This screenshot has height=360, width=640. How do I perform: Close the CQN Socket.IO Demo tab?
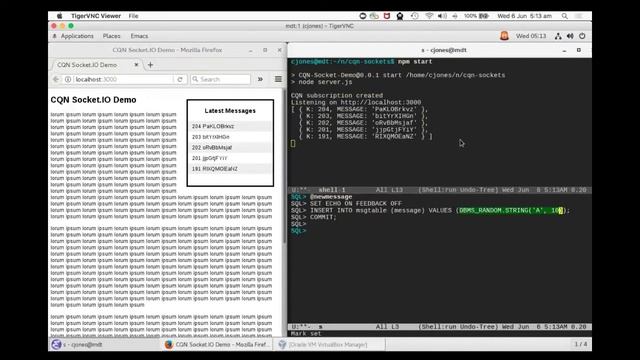point(136,64)
